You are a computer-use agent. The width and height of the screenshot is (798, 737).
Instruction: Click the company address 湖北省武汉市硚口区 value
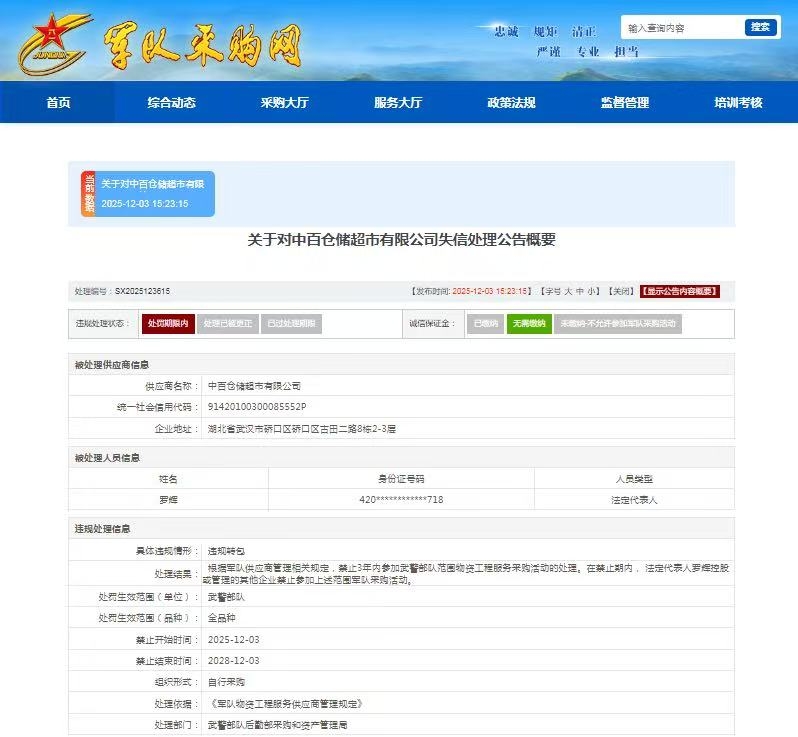click(301, 429)
